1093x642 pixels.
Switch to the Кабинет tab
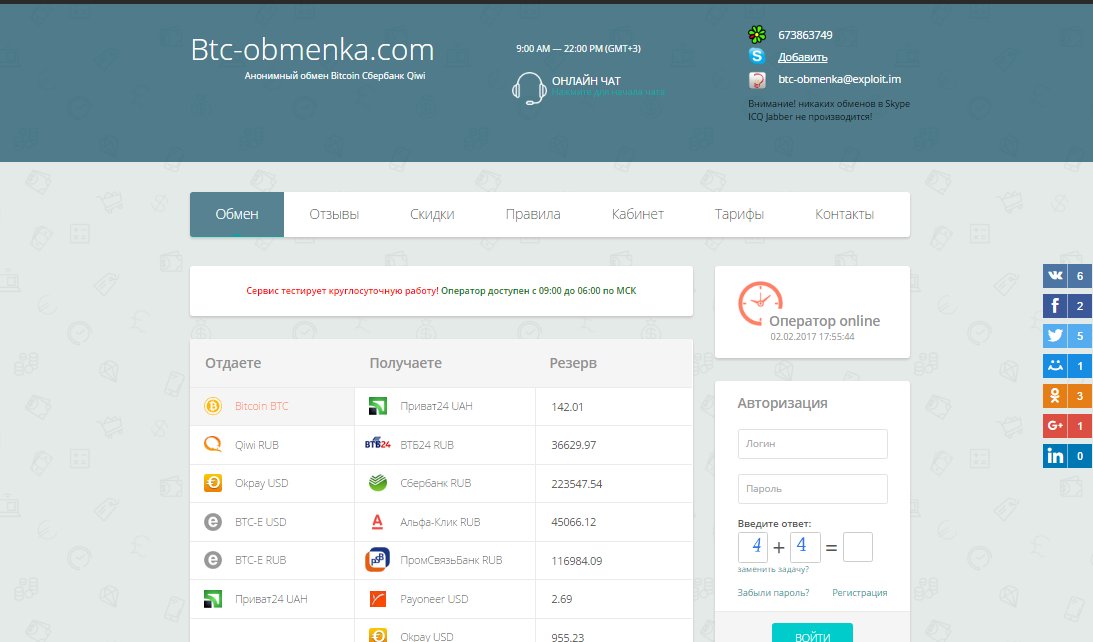638,214
